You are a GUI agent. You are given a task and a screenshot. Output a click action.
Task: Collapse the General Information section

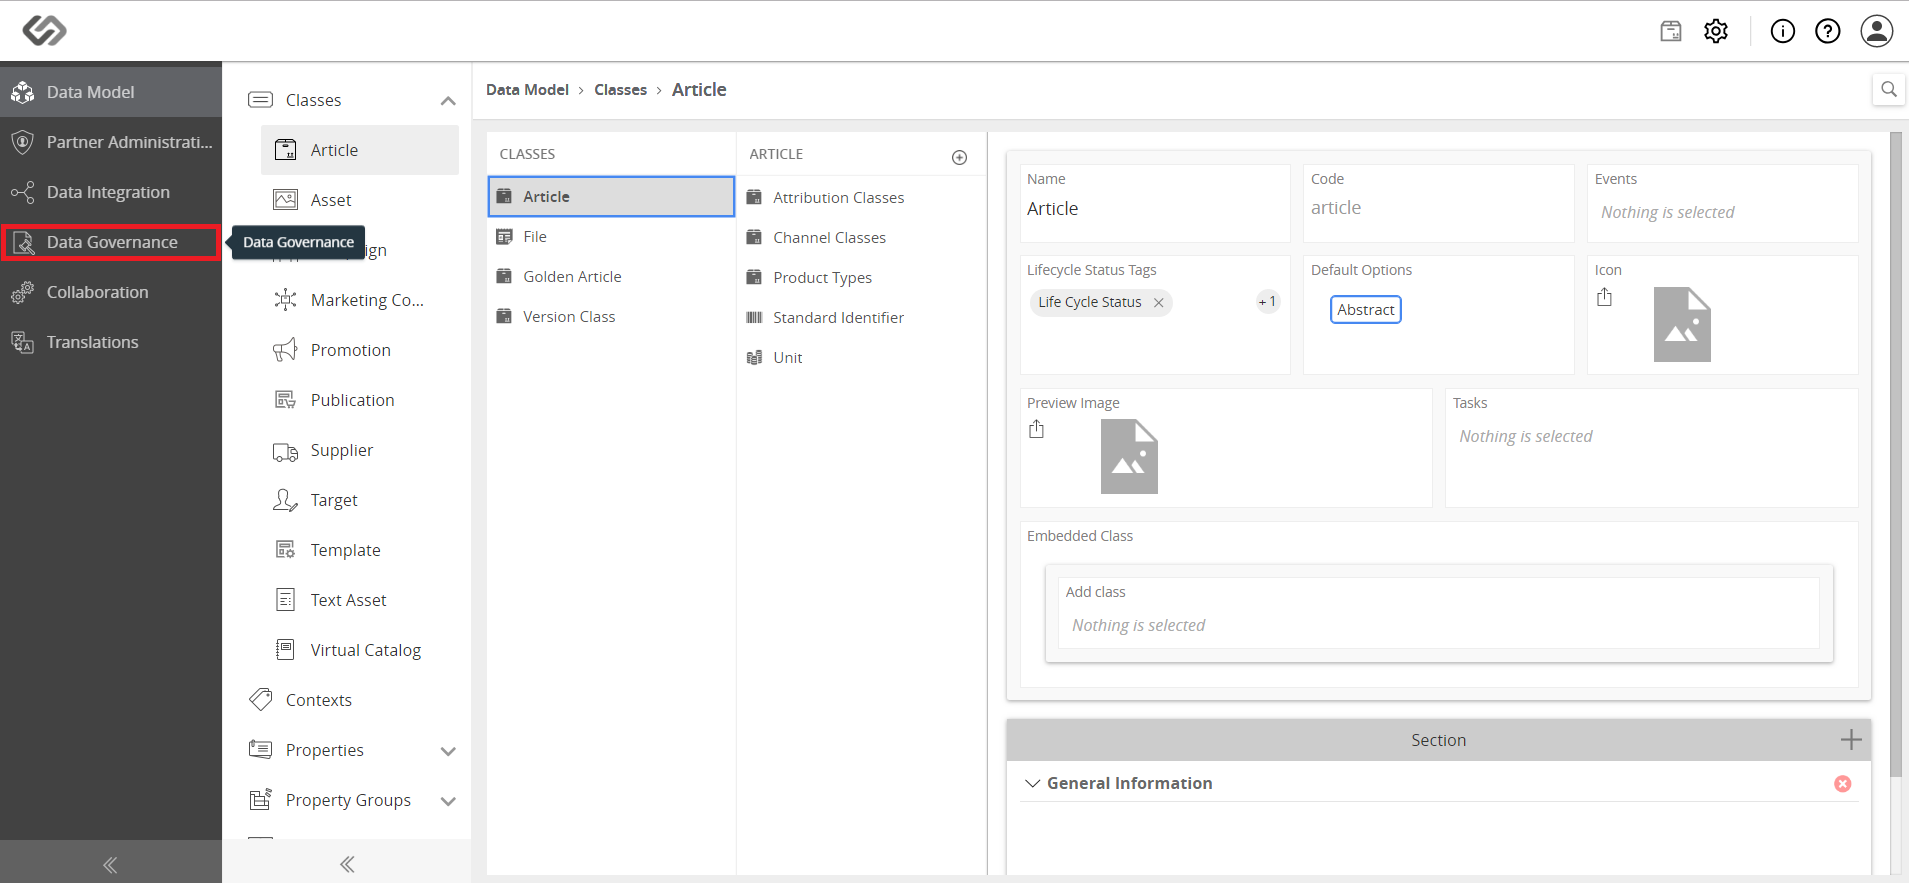point(1032,783)
